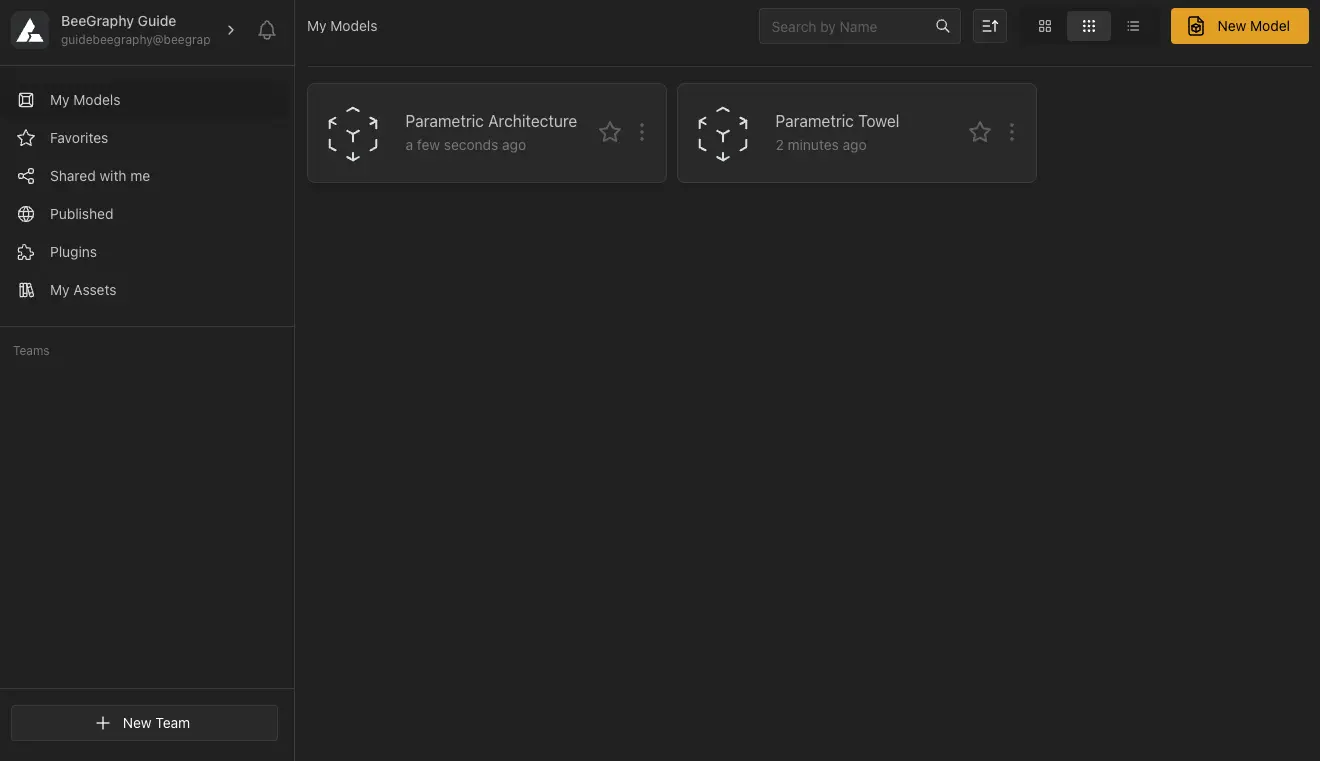This screenshot has width=1320, height=761.
Task: Open Parametric Architecture three-dot menu
Action: (x=642, y=132)
